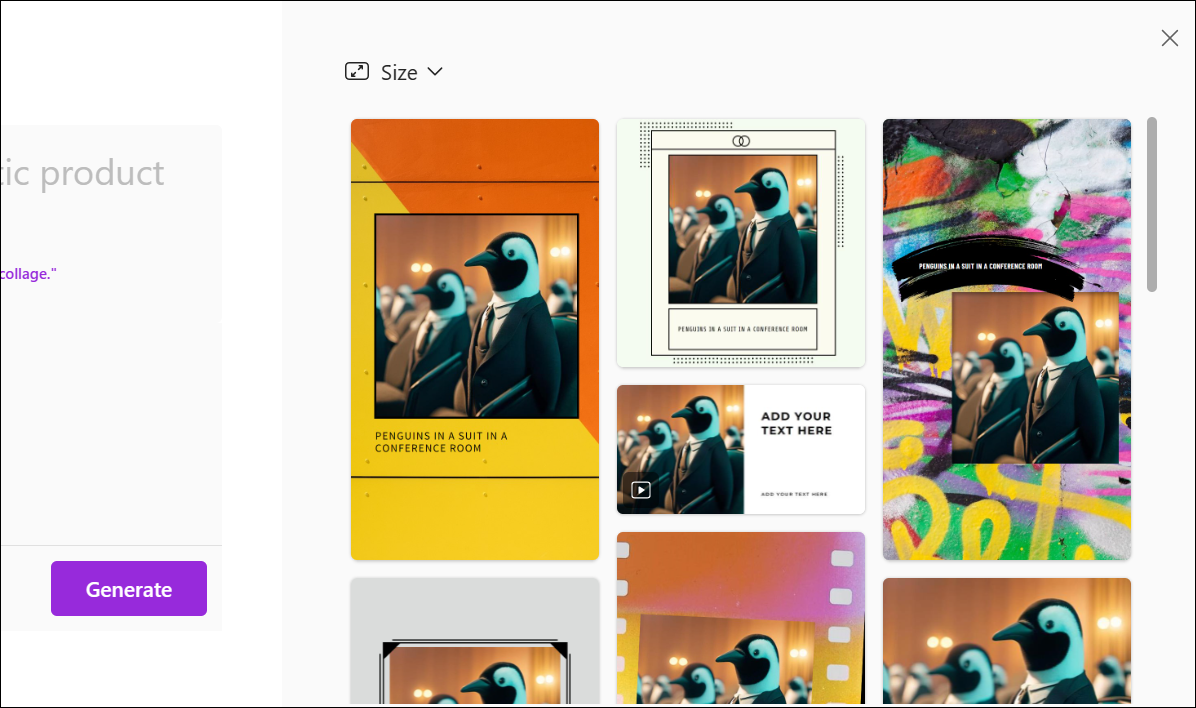Select the film strip penguin template
The image size is (1196, 708).
pyautogui.click(x=741, y=618)
